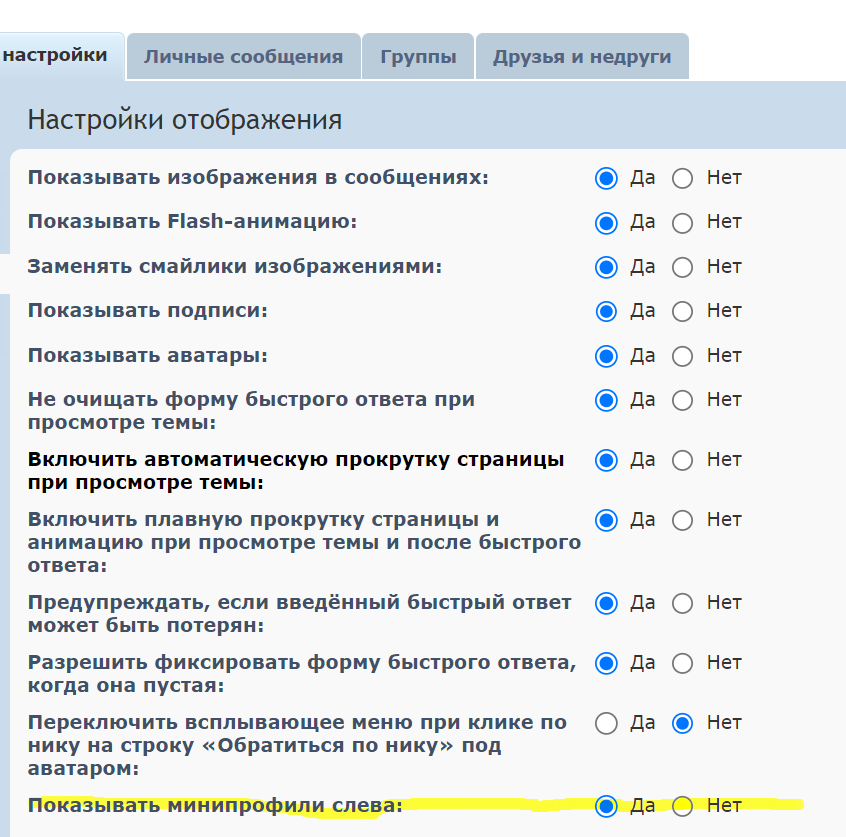
Task: Choose Да for Показывать аватары
Action: pyautogui.click(x=606, y=356)
